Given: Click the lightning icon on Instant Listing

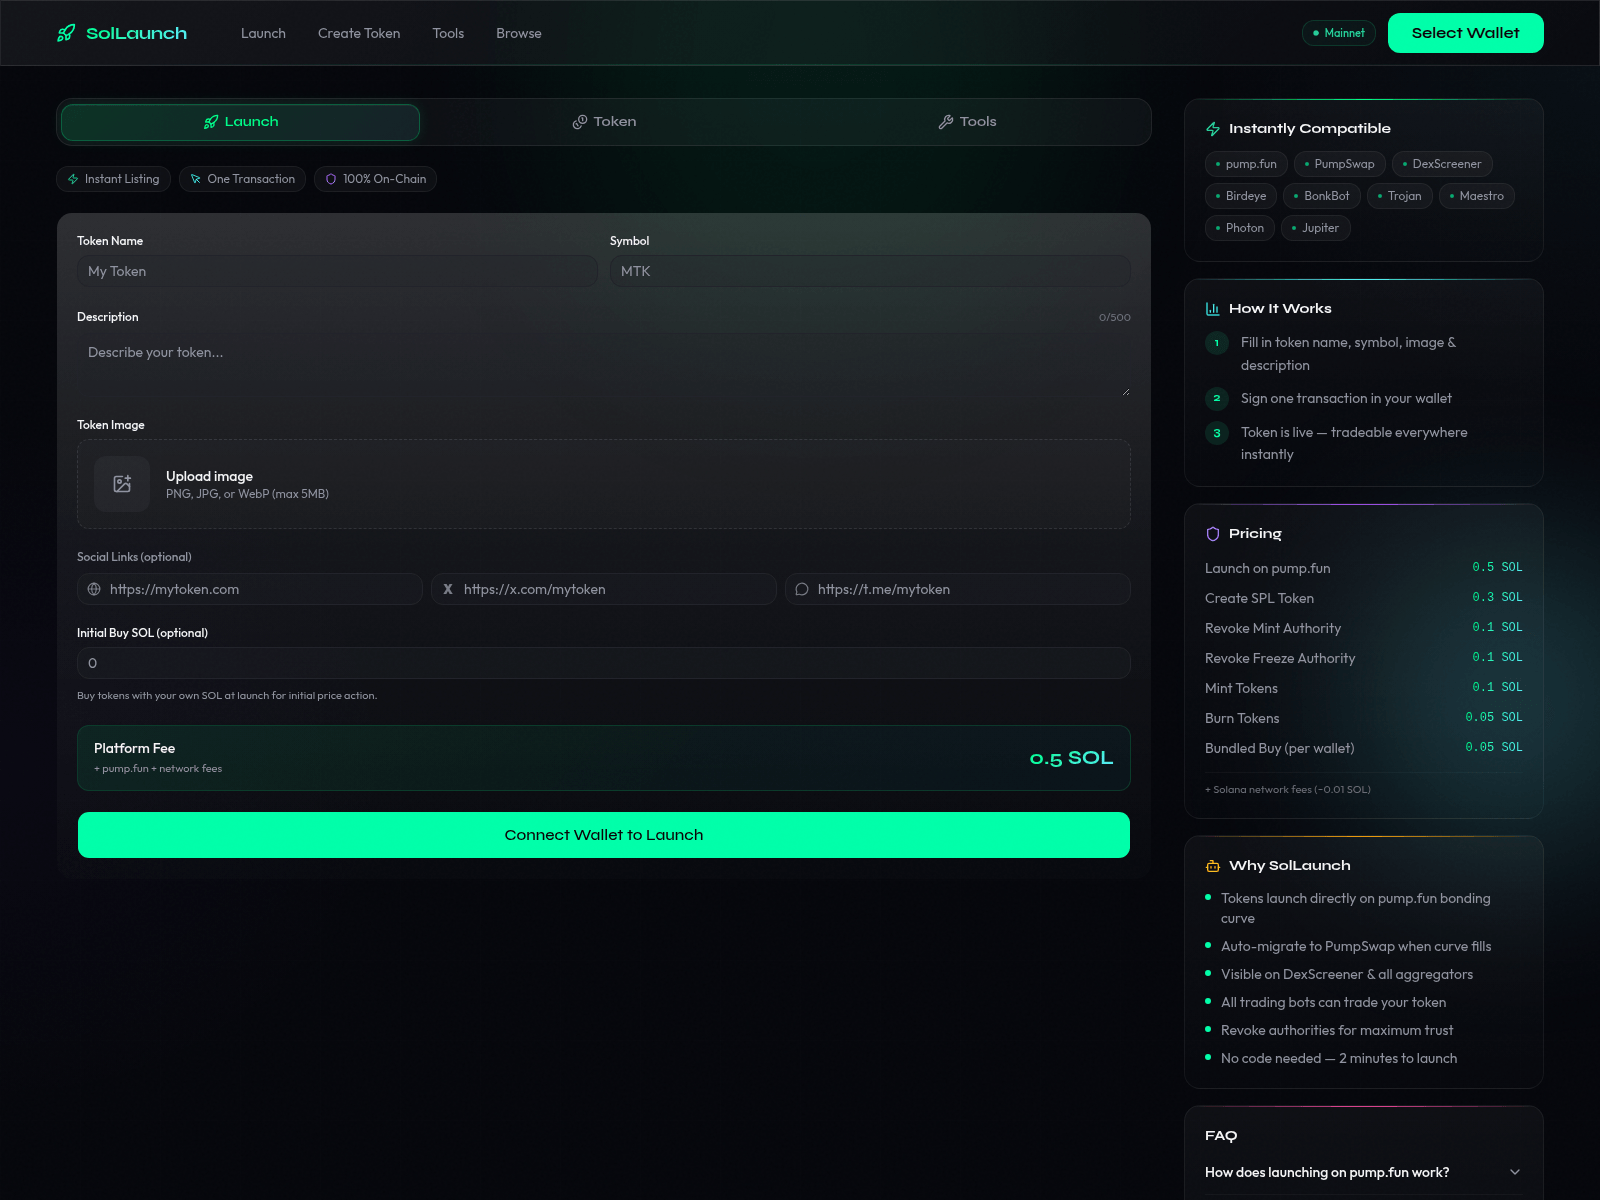Looking at the screenshot, I should 73,179.
